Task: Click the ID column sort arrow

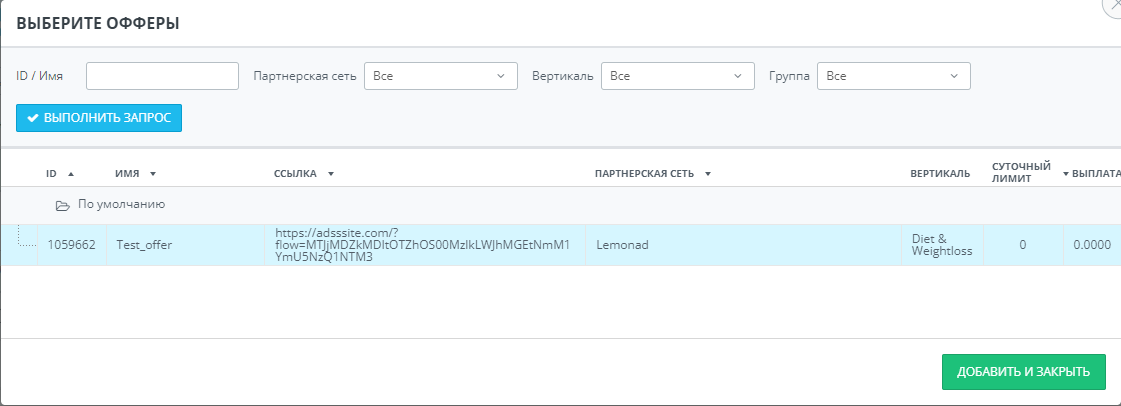Action: tap(71, 174)
